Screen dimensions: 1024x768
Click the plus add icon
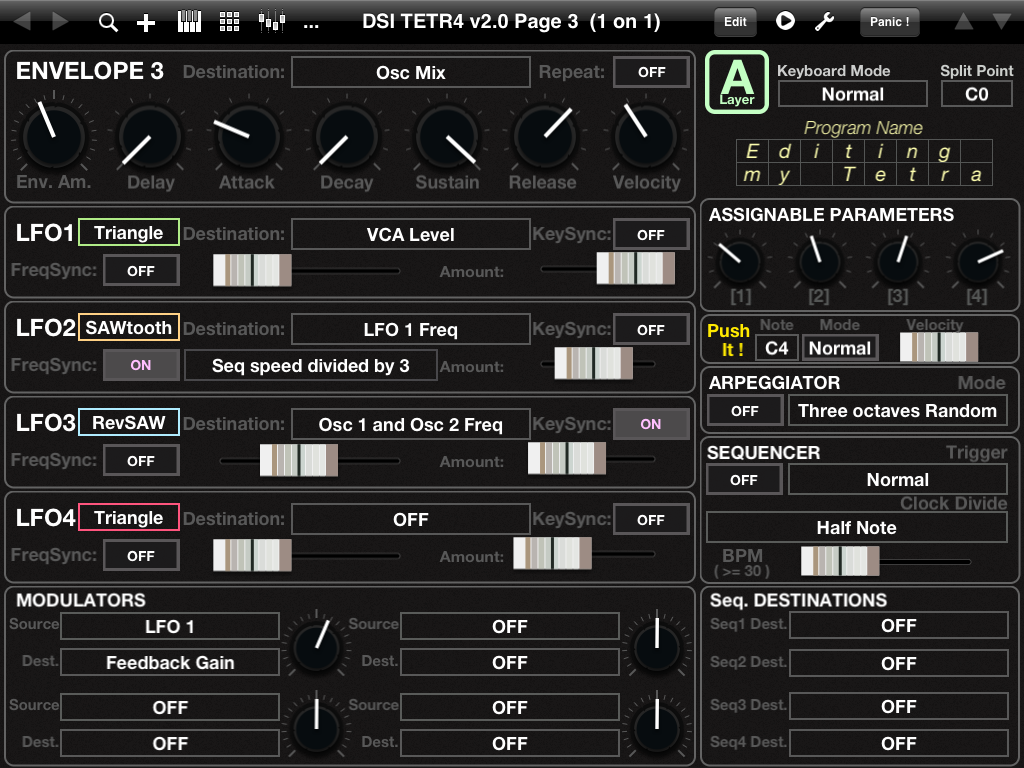point(146,22)
